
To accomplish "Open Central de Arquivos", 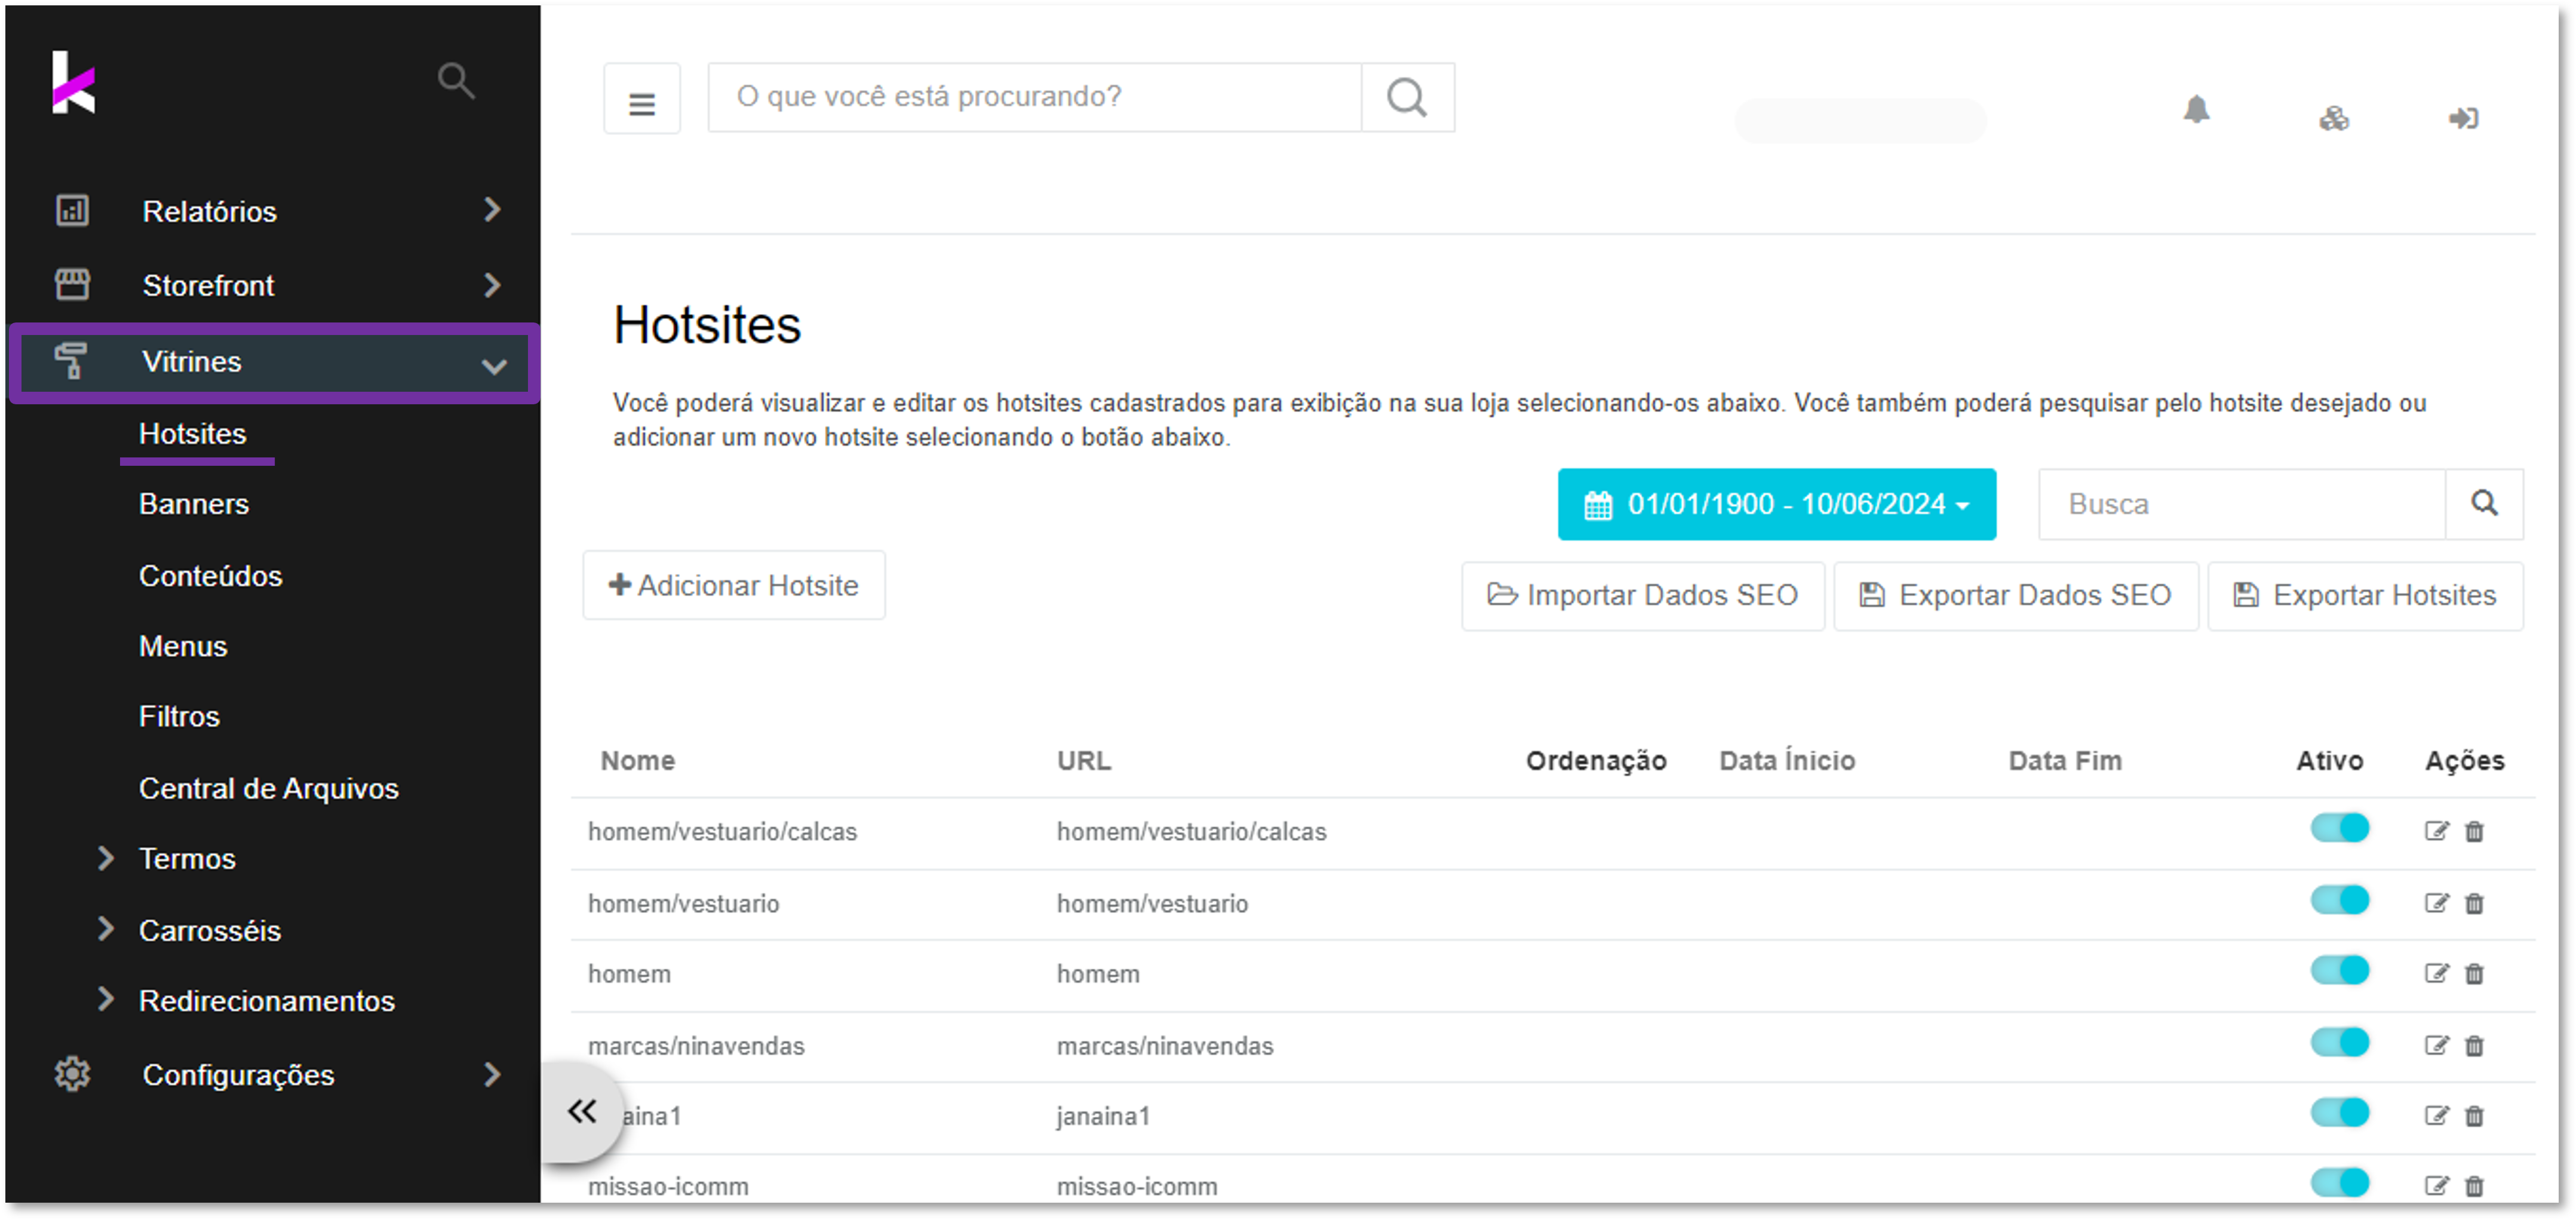I will pos(268,789).
